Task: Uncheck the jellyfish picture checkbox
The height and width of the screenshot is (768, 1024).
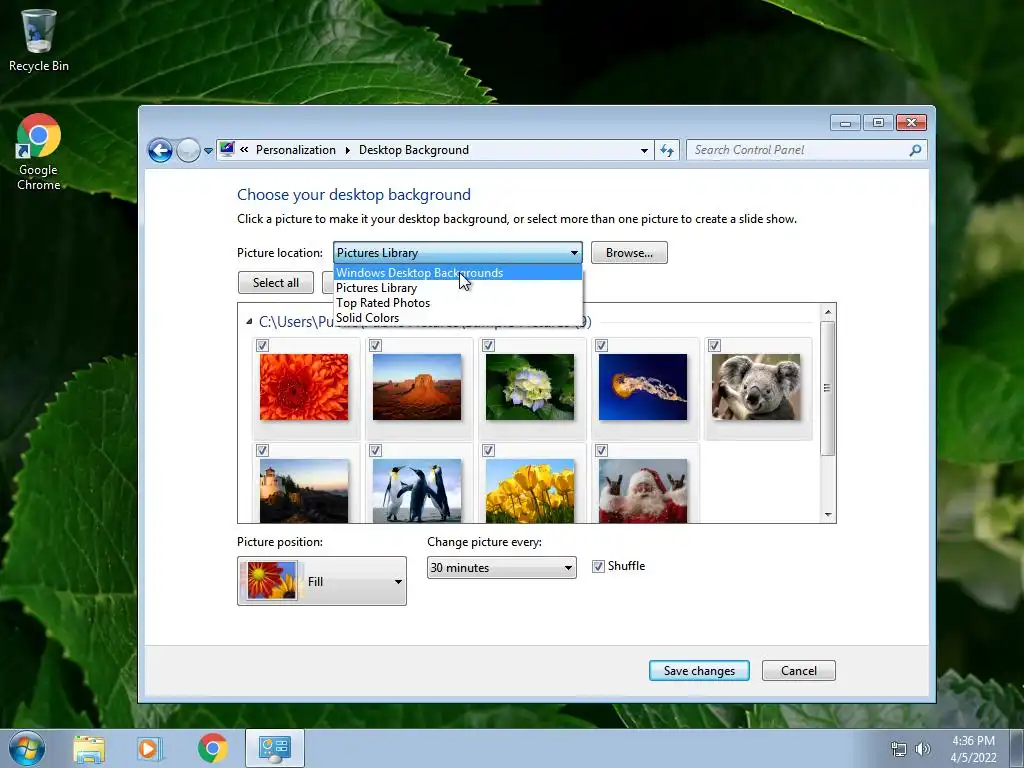Action: [x=601, y=345]
